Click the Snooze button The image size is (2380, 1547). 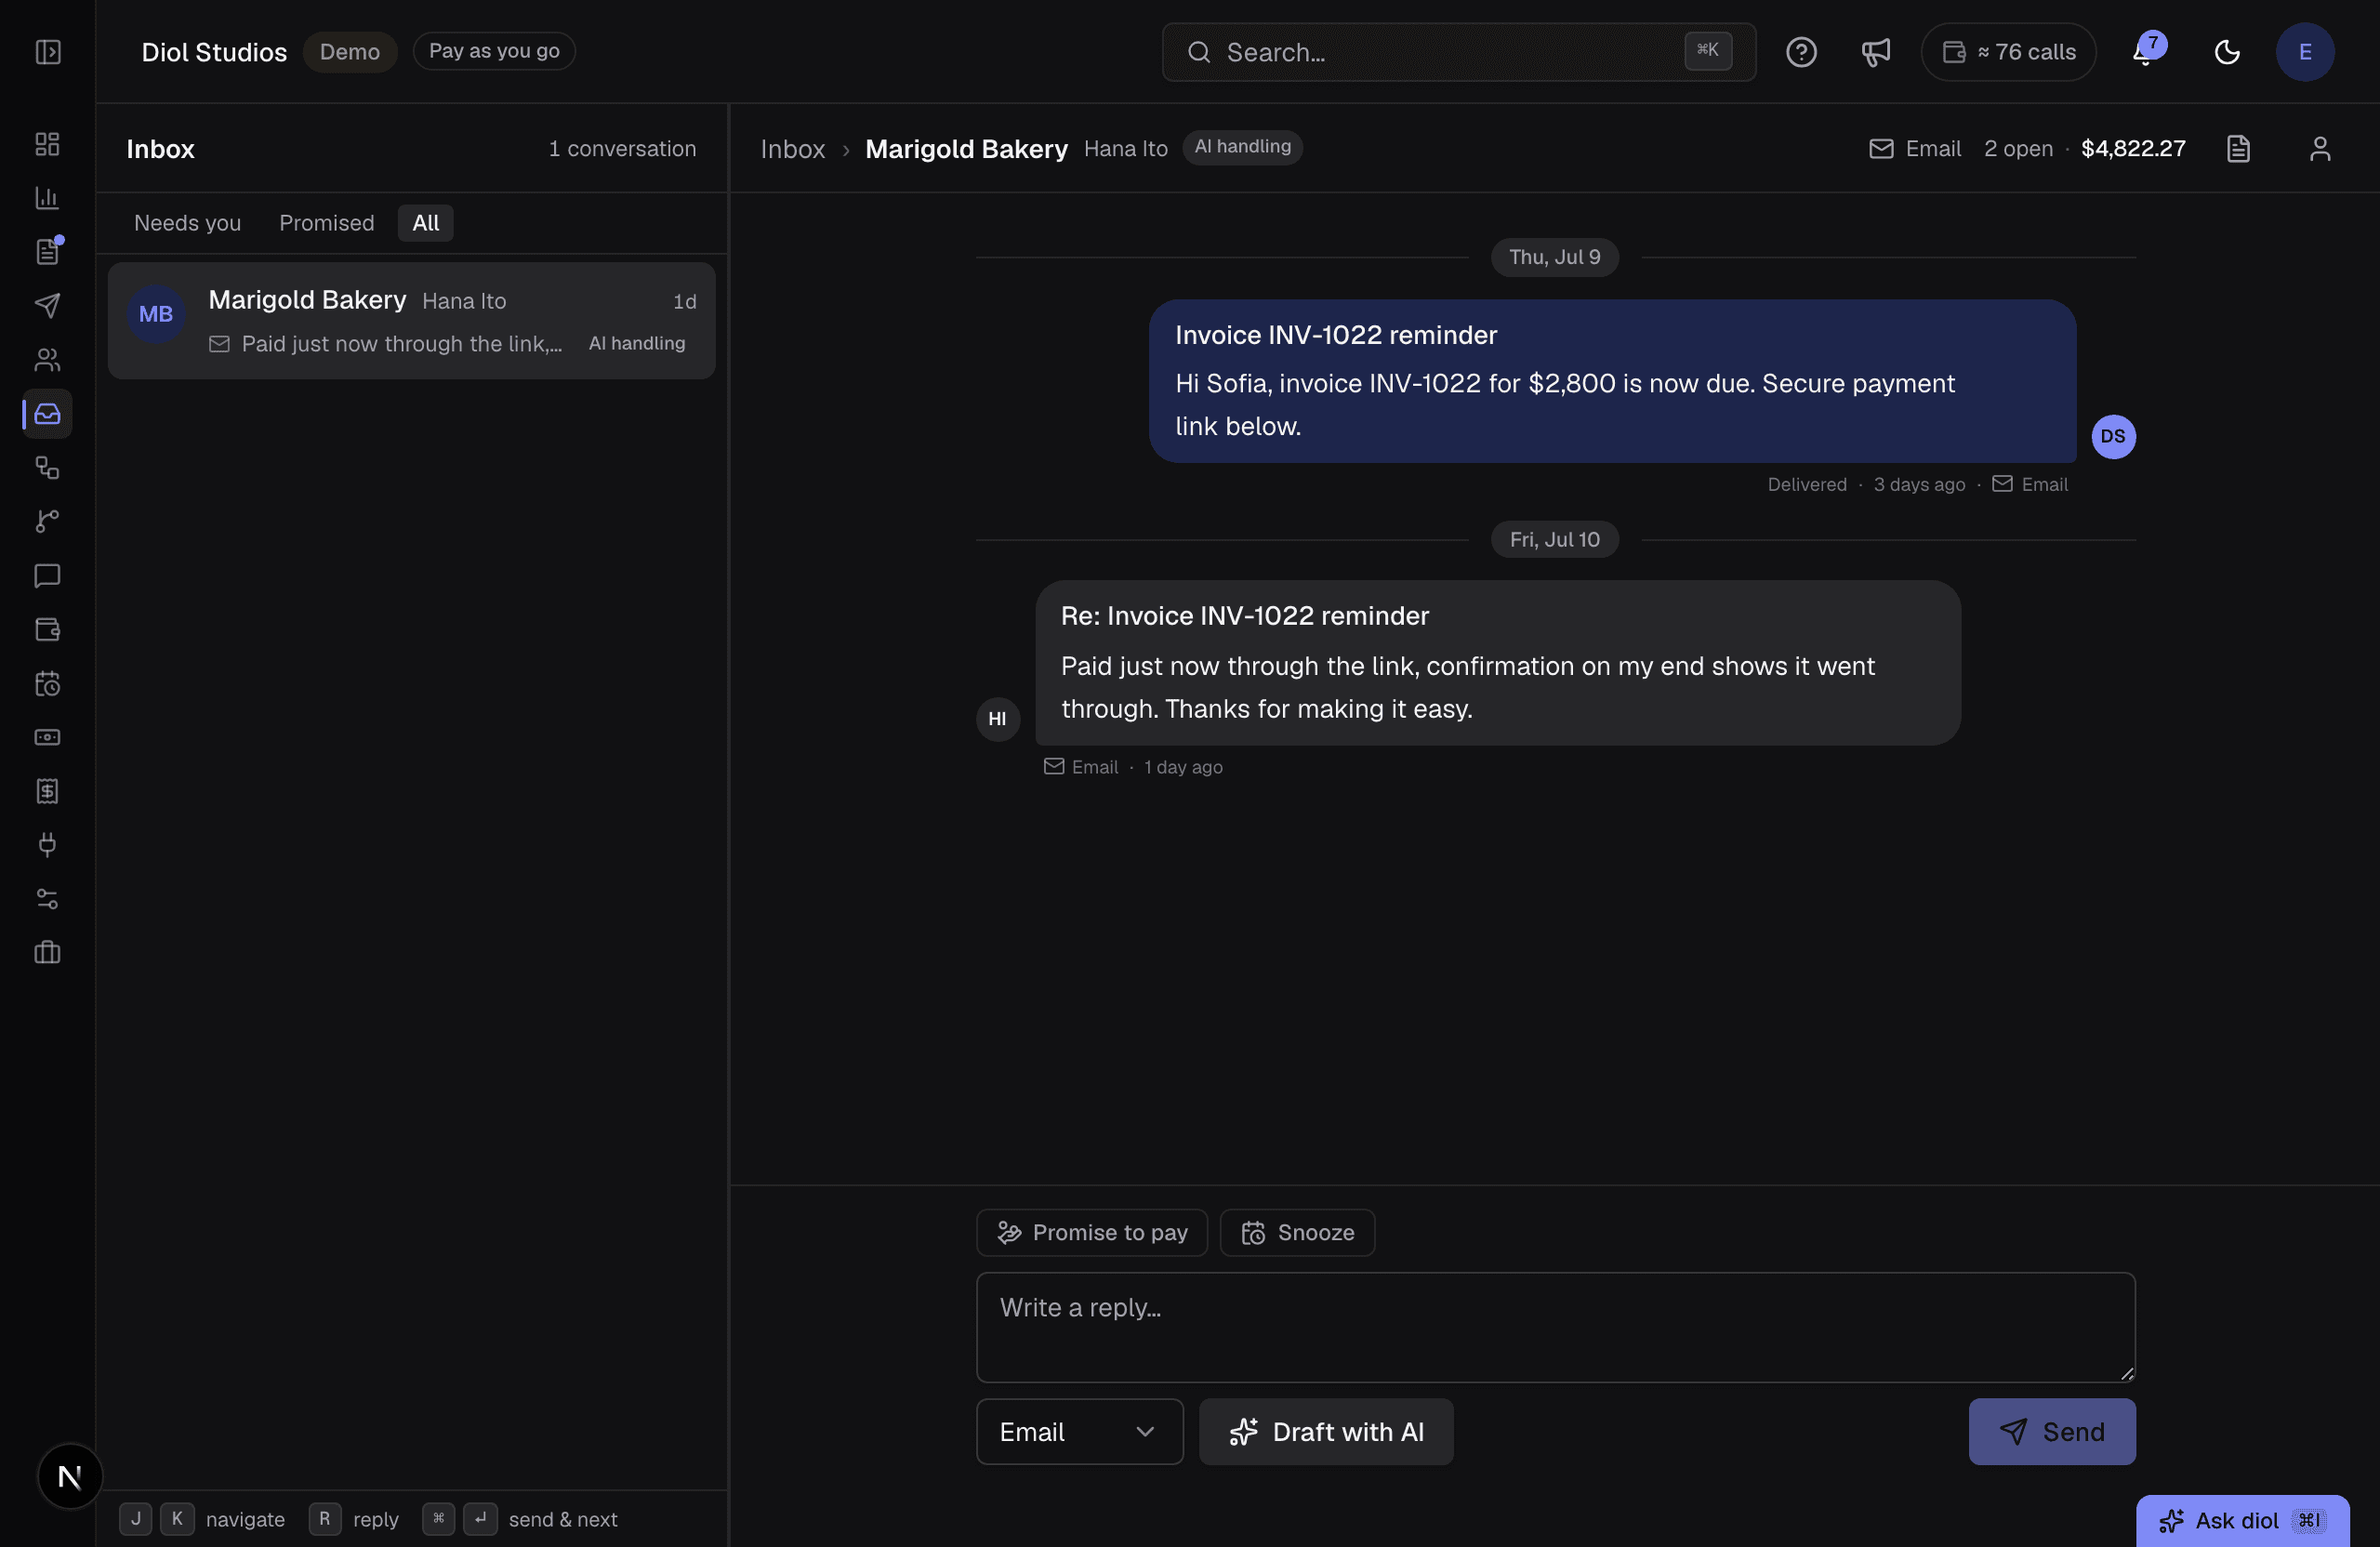coord(1298,1233)
